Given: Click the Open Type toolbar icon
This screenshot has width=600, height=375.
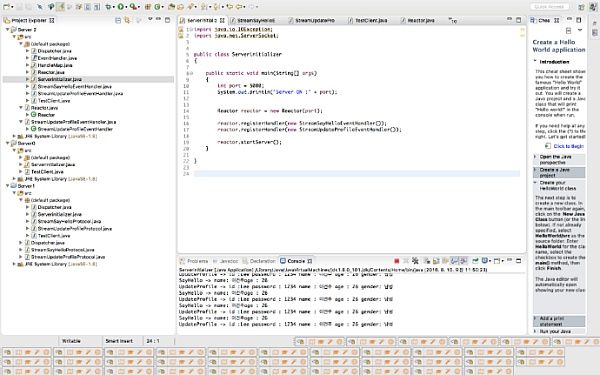Looking at the screenshot, I should [x=171, y=7].
